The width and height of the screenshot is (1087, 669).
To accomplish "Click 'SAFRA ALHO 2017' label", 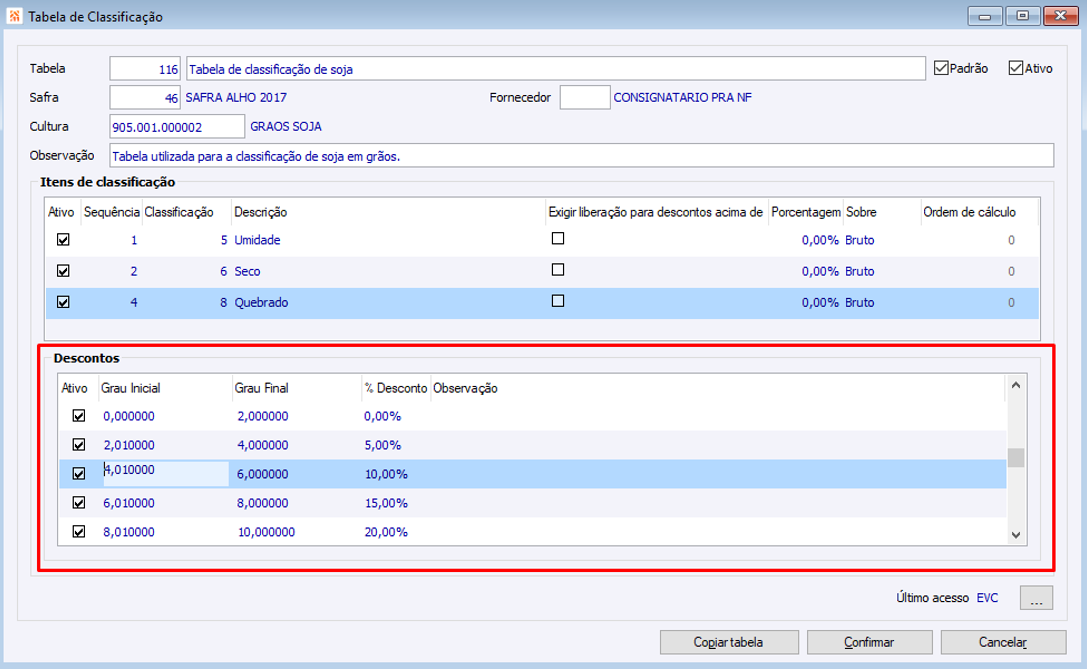I will pyautogui.click(x=236, y=98).
